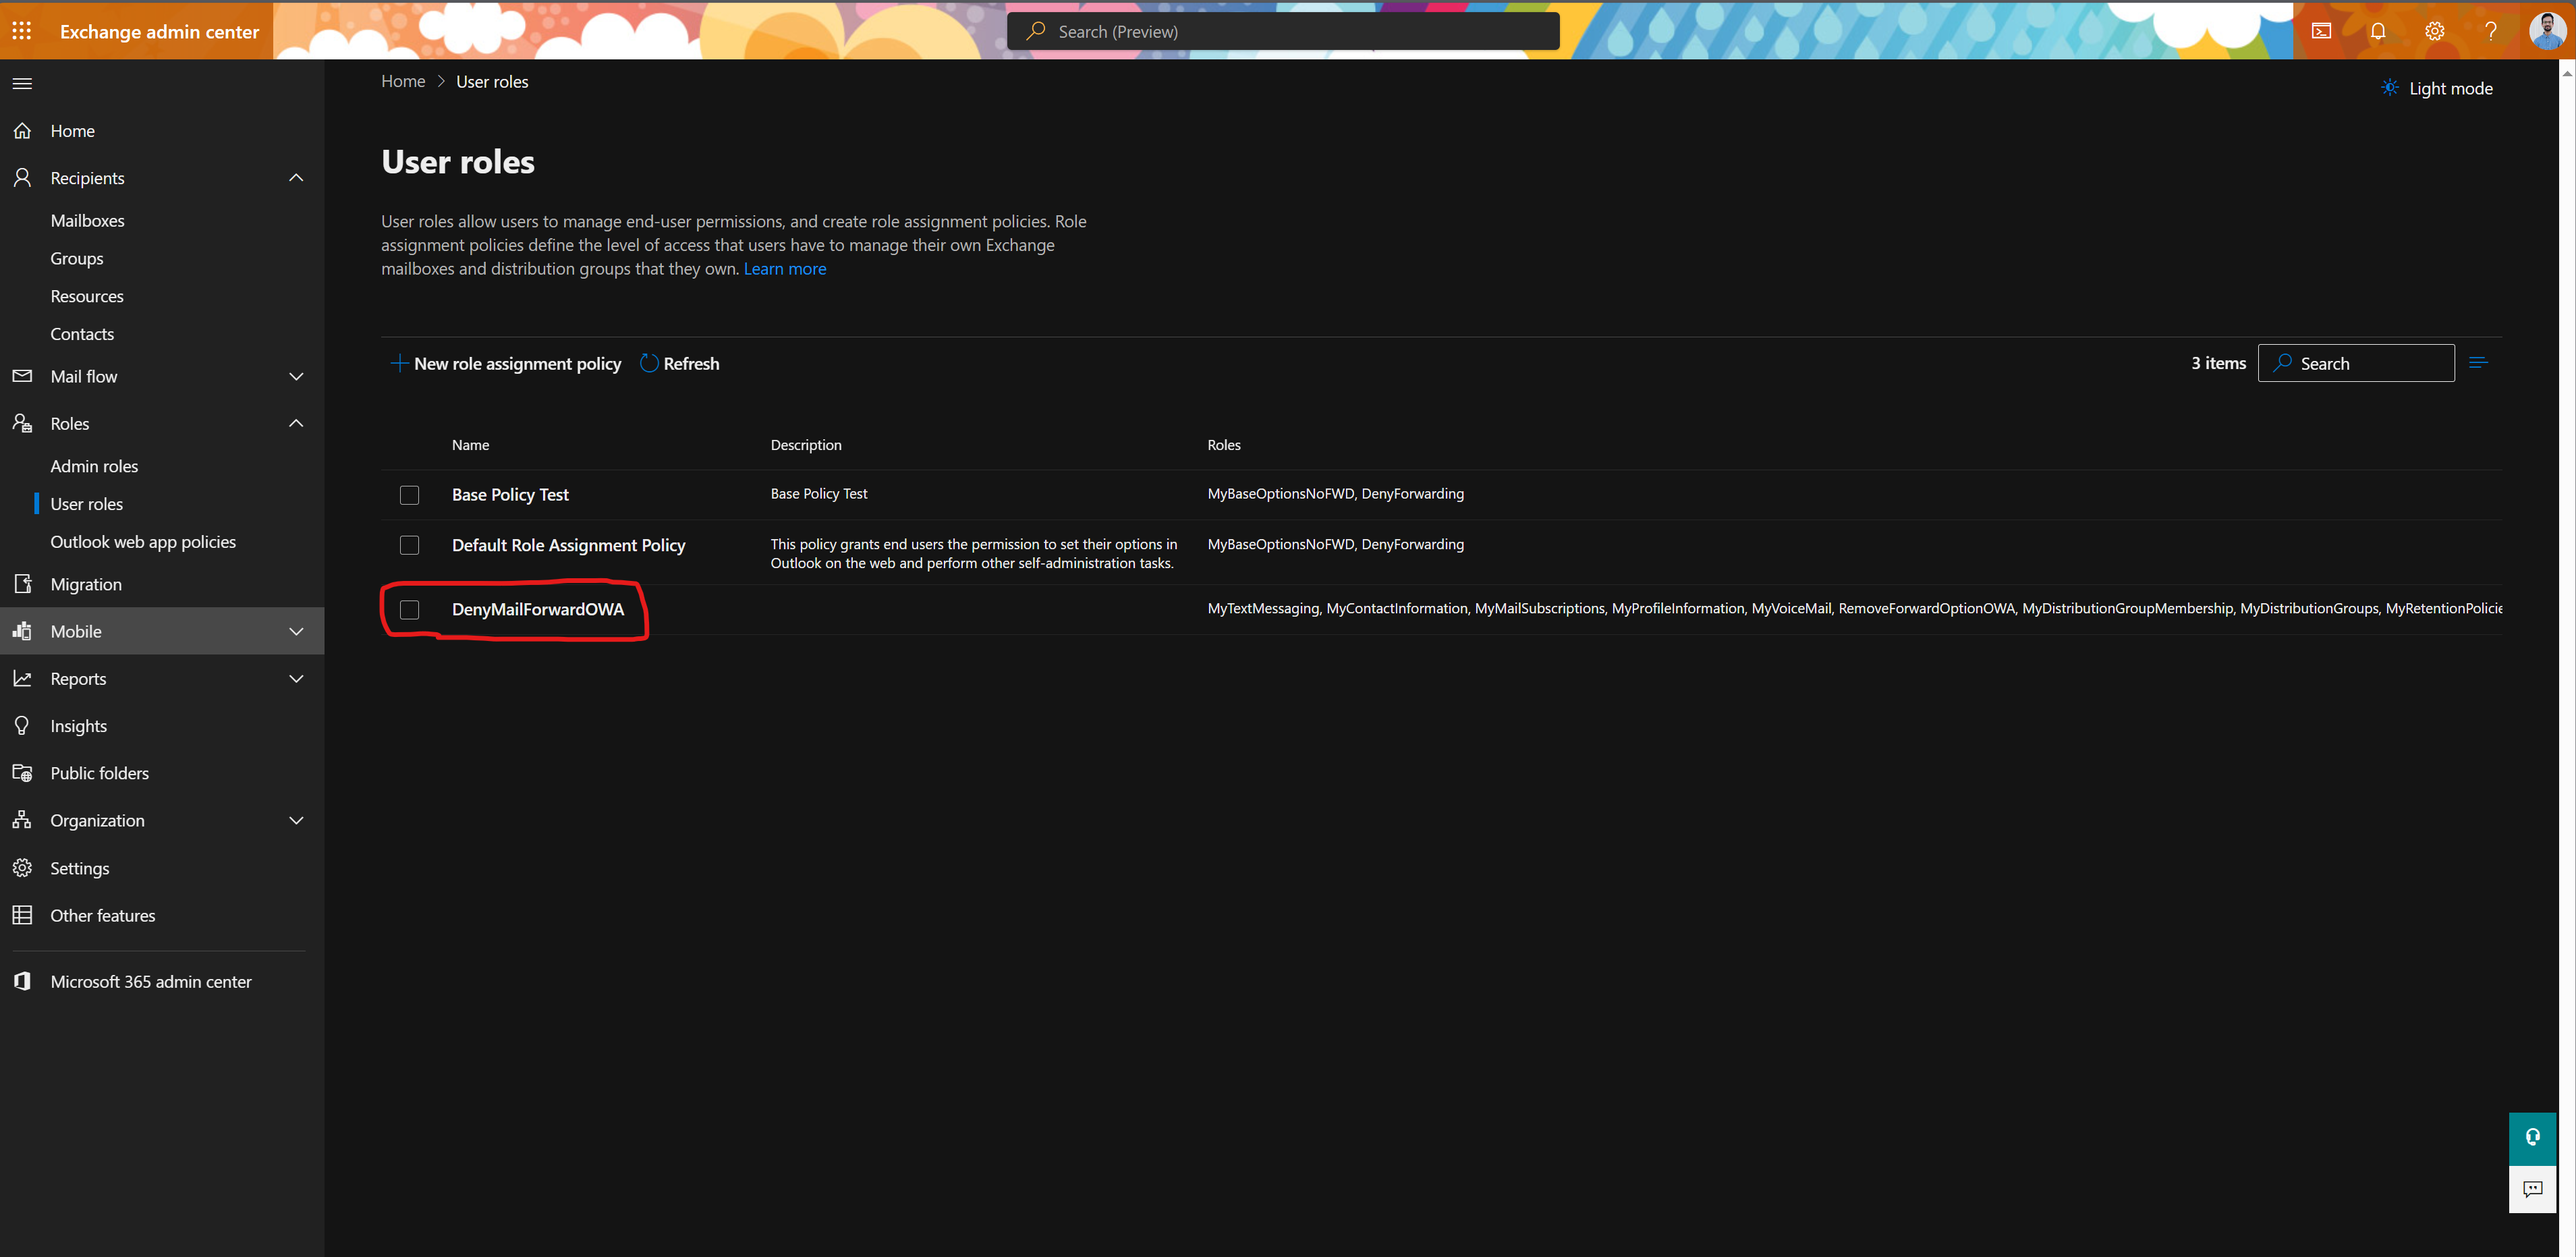Image resolution: width=2576 pixels, height=1257 pixels.
Task: Open the filter options icon beside Search
Action: point(2478,363)
